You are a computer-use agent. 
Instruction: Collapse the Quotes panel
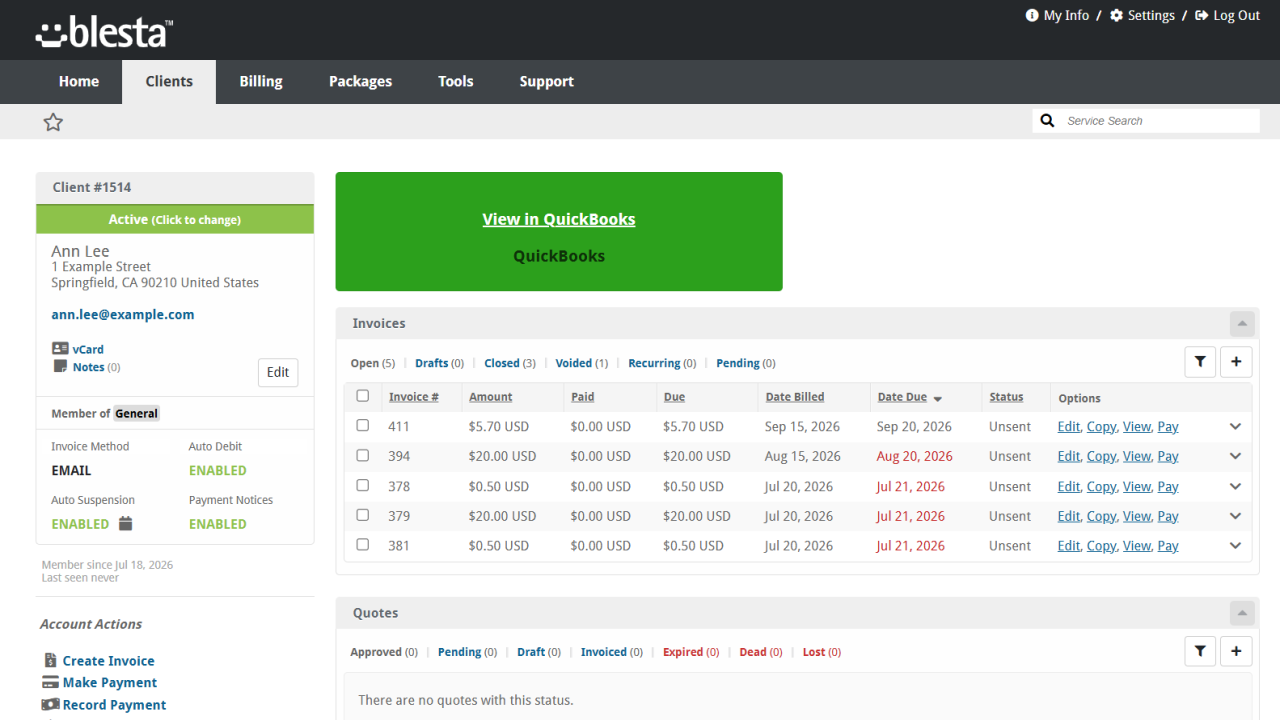click(x=1242, y=613)
